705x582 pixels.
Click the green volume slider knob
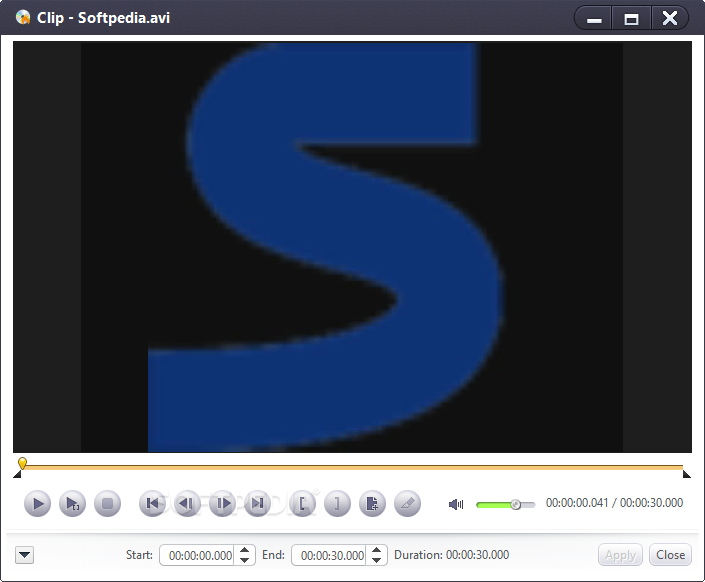[x=516, y=505]
